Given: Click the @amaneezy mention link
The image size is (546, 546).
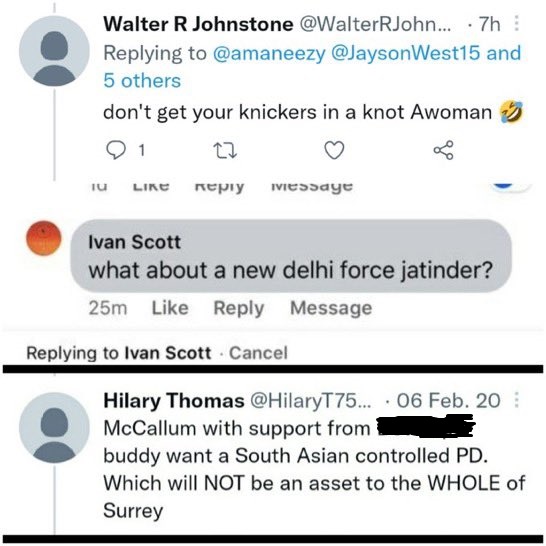Looking at the screenshot, I should click(269, 53).
